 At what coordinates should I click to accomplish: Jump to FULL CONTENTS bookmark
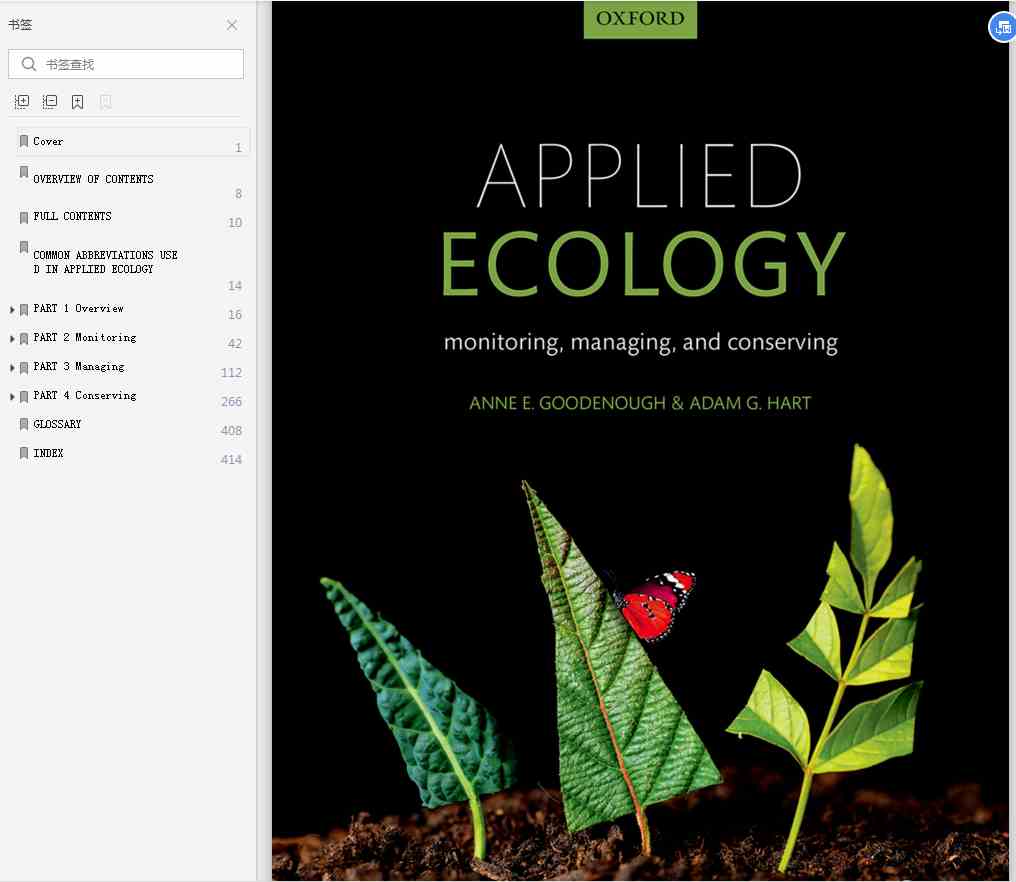click(73, 216)
